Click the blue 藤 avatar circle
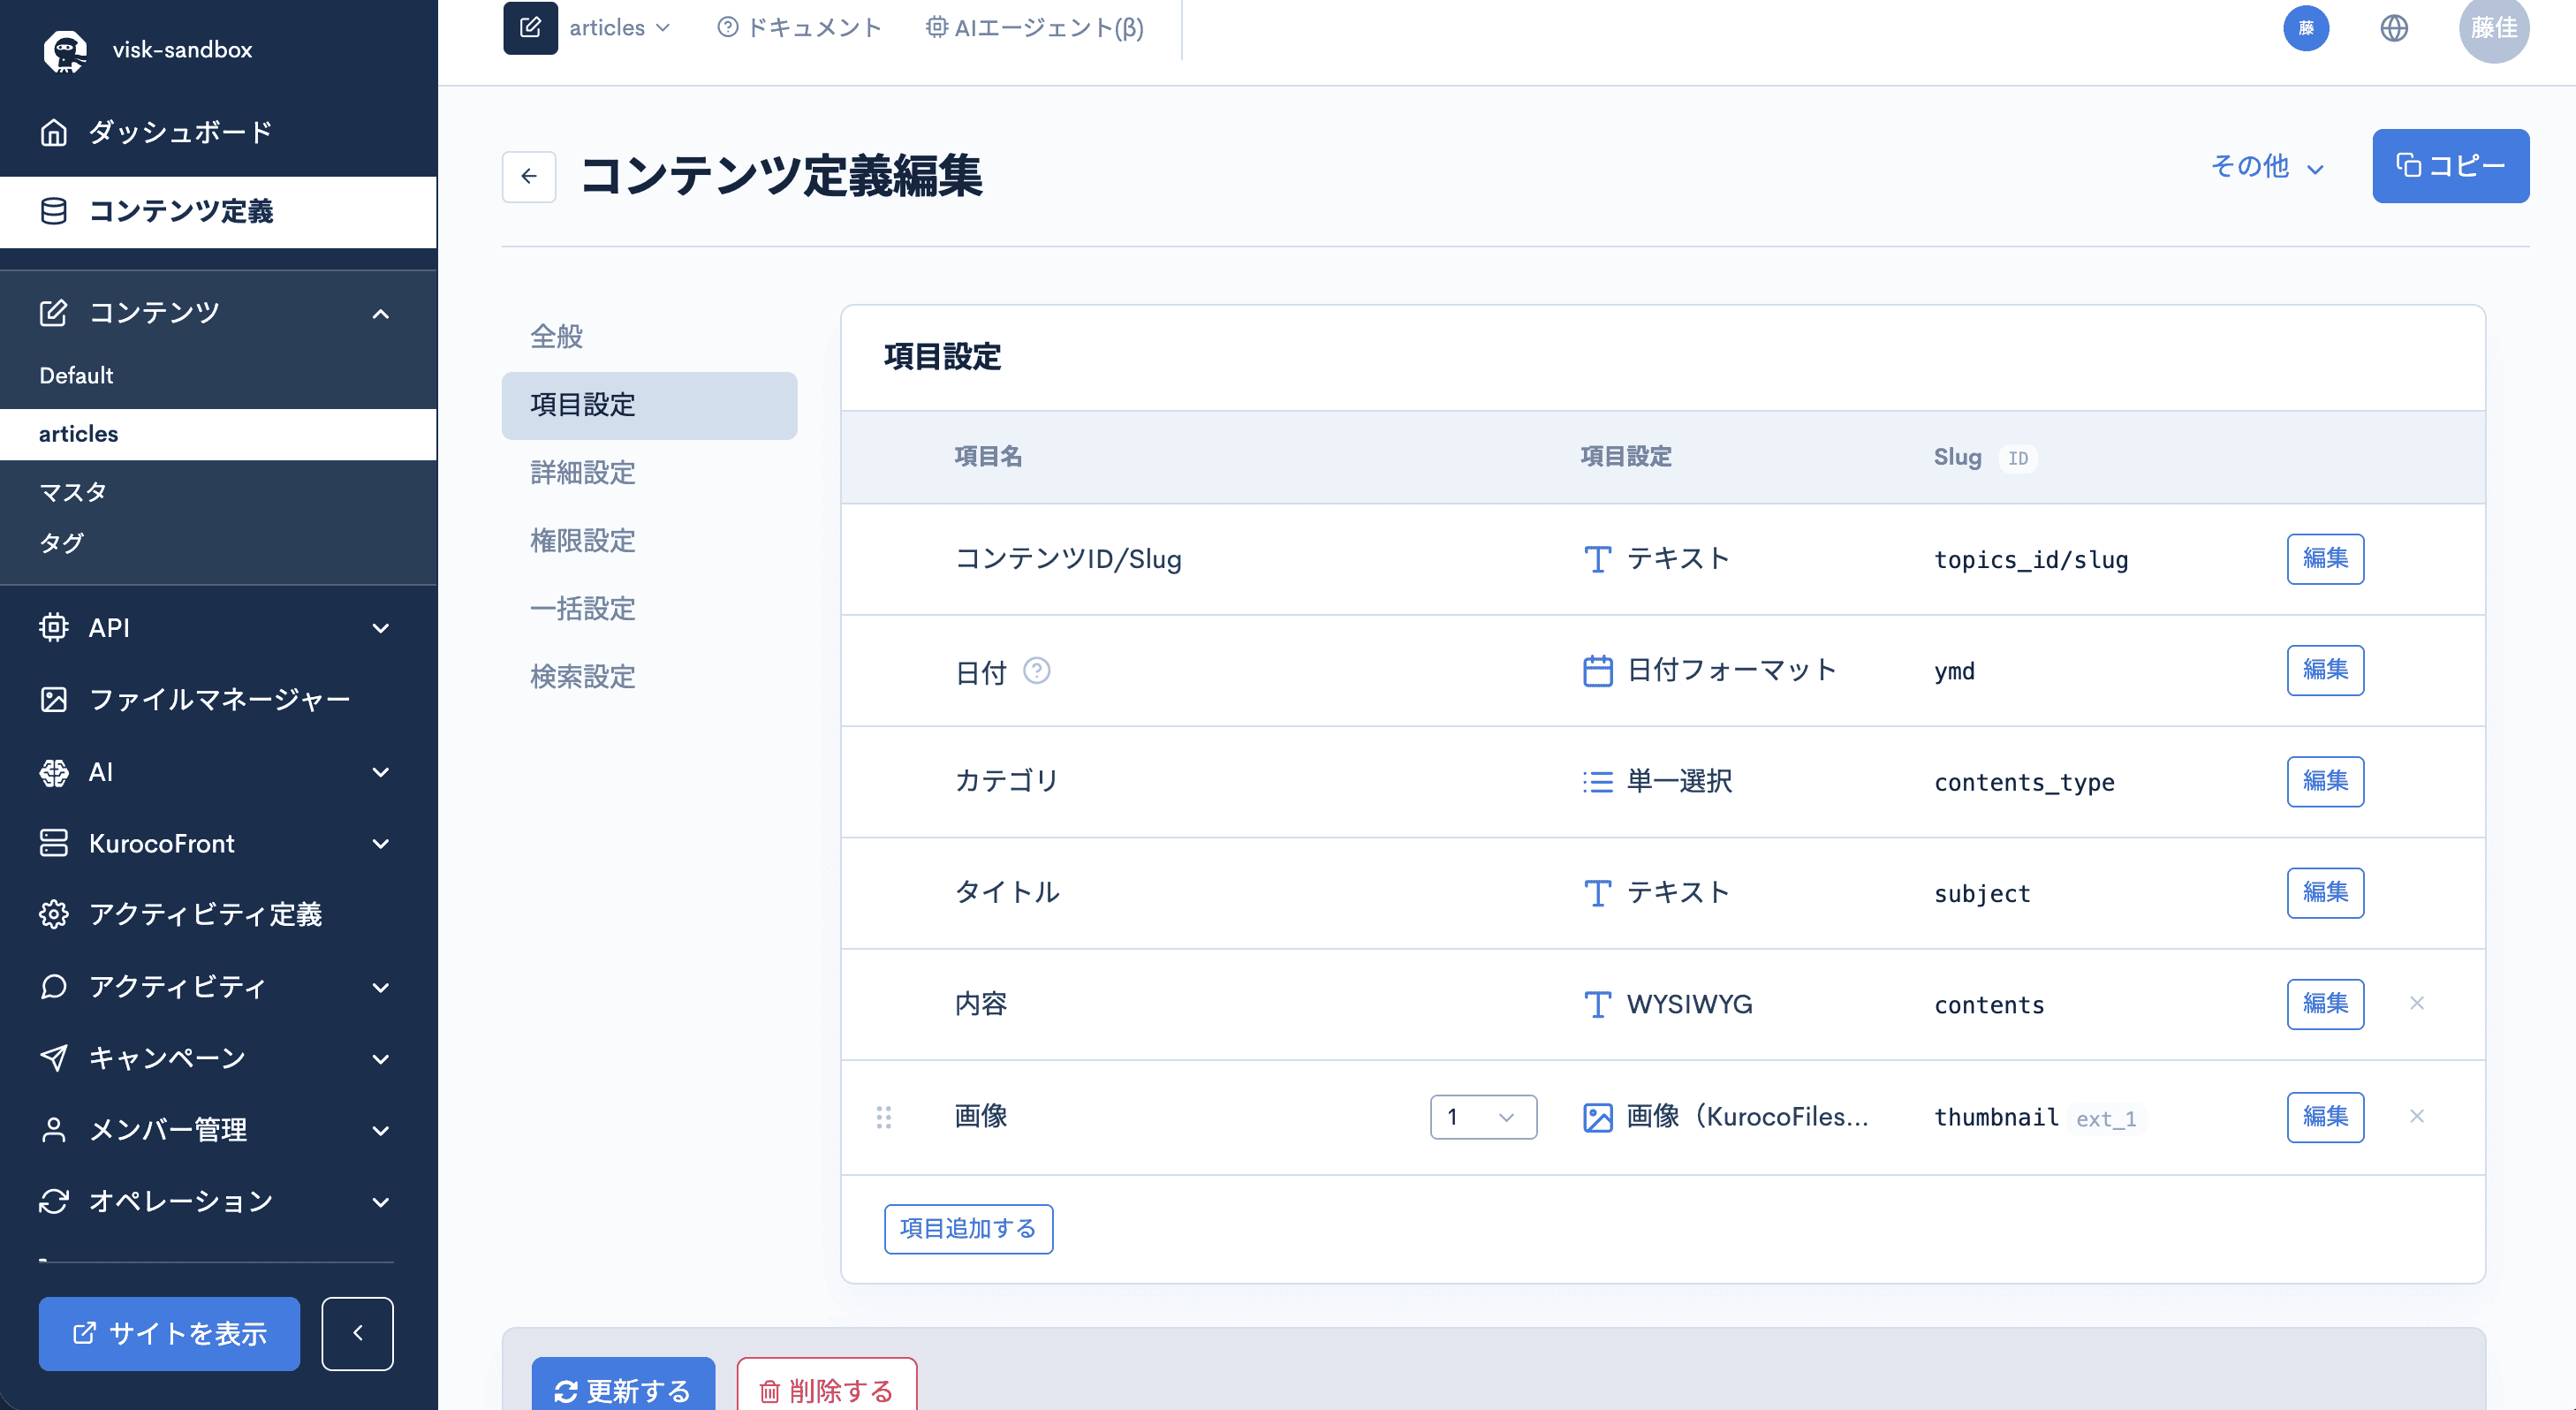2576x1410 pixels. (2306, 28)
